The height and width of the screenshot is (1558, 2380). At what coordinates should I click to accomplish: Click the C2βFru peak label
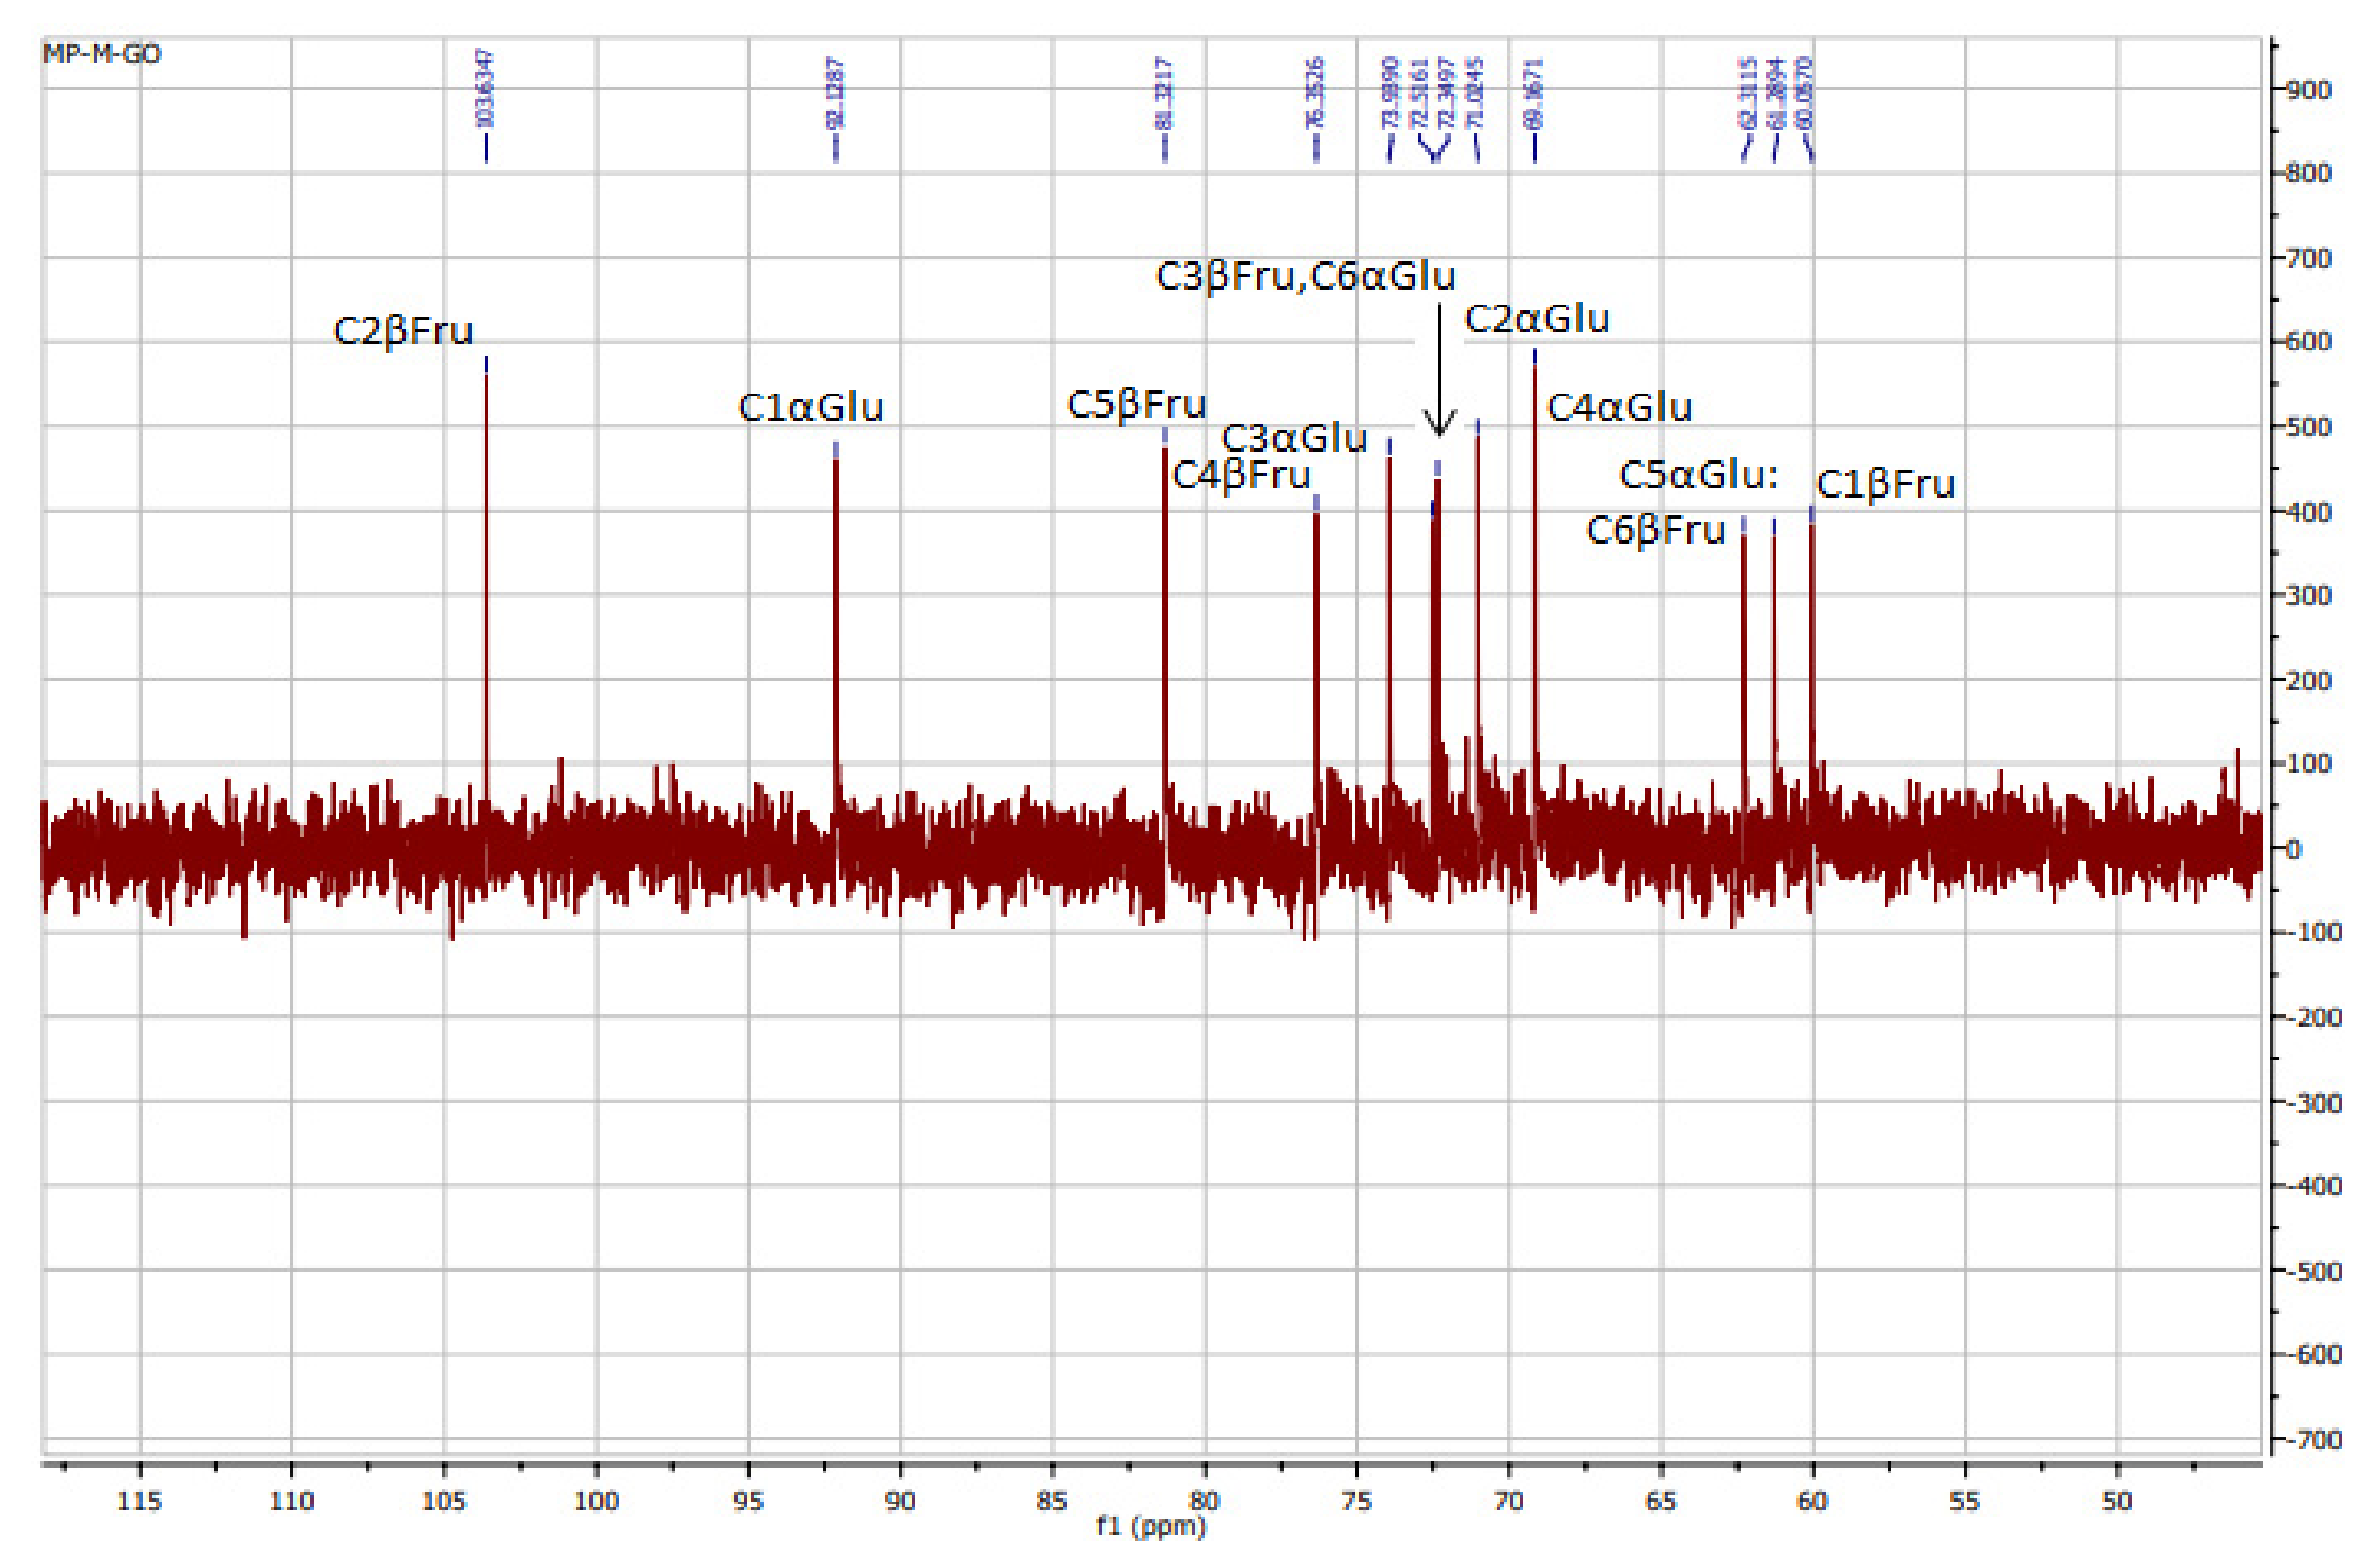click(x=402, y=331)
